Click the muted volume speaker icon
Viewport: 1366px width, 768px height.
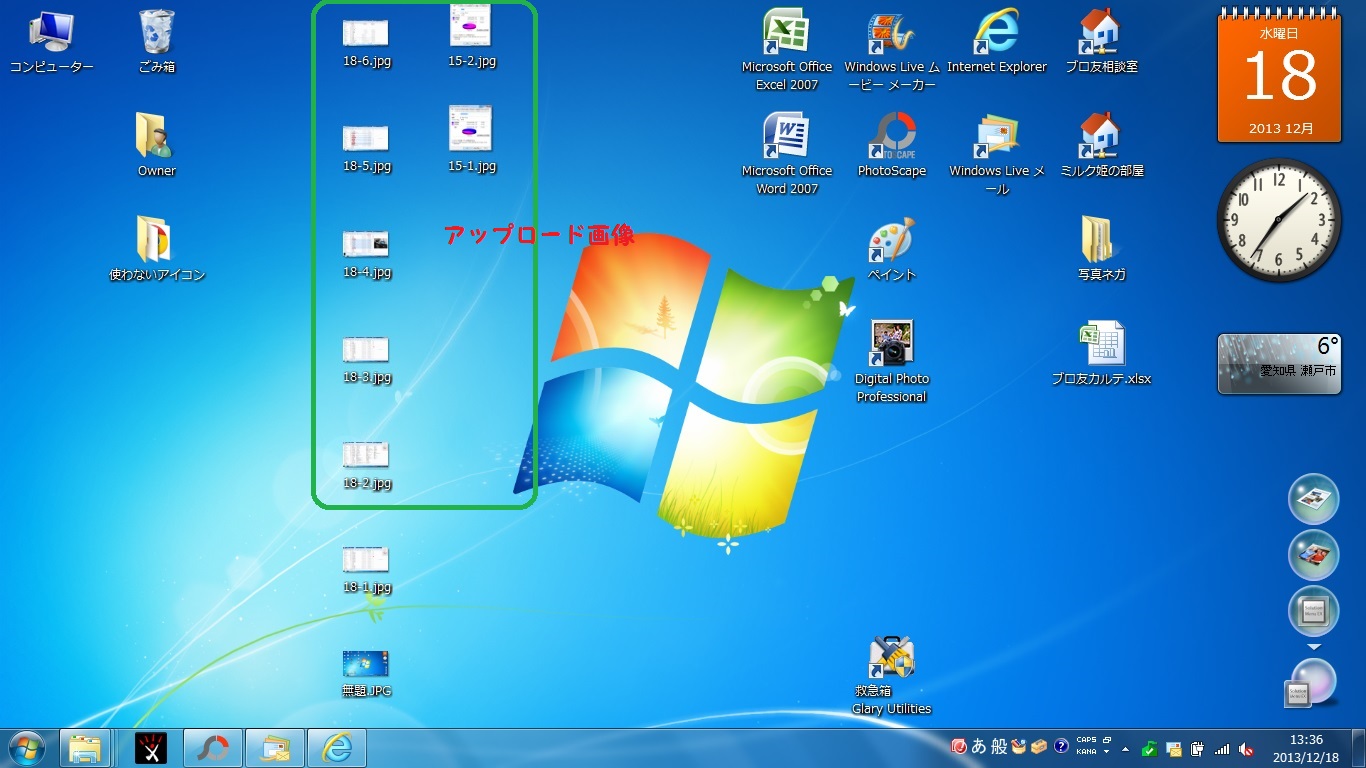(1246, 748)
